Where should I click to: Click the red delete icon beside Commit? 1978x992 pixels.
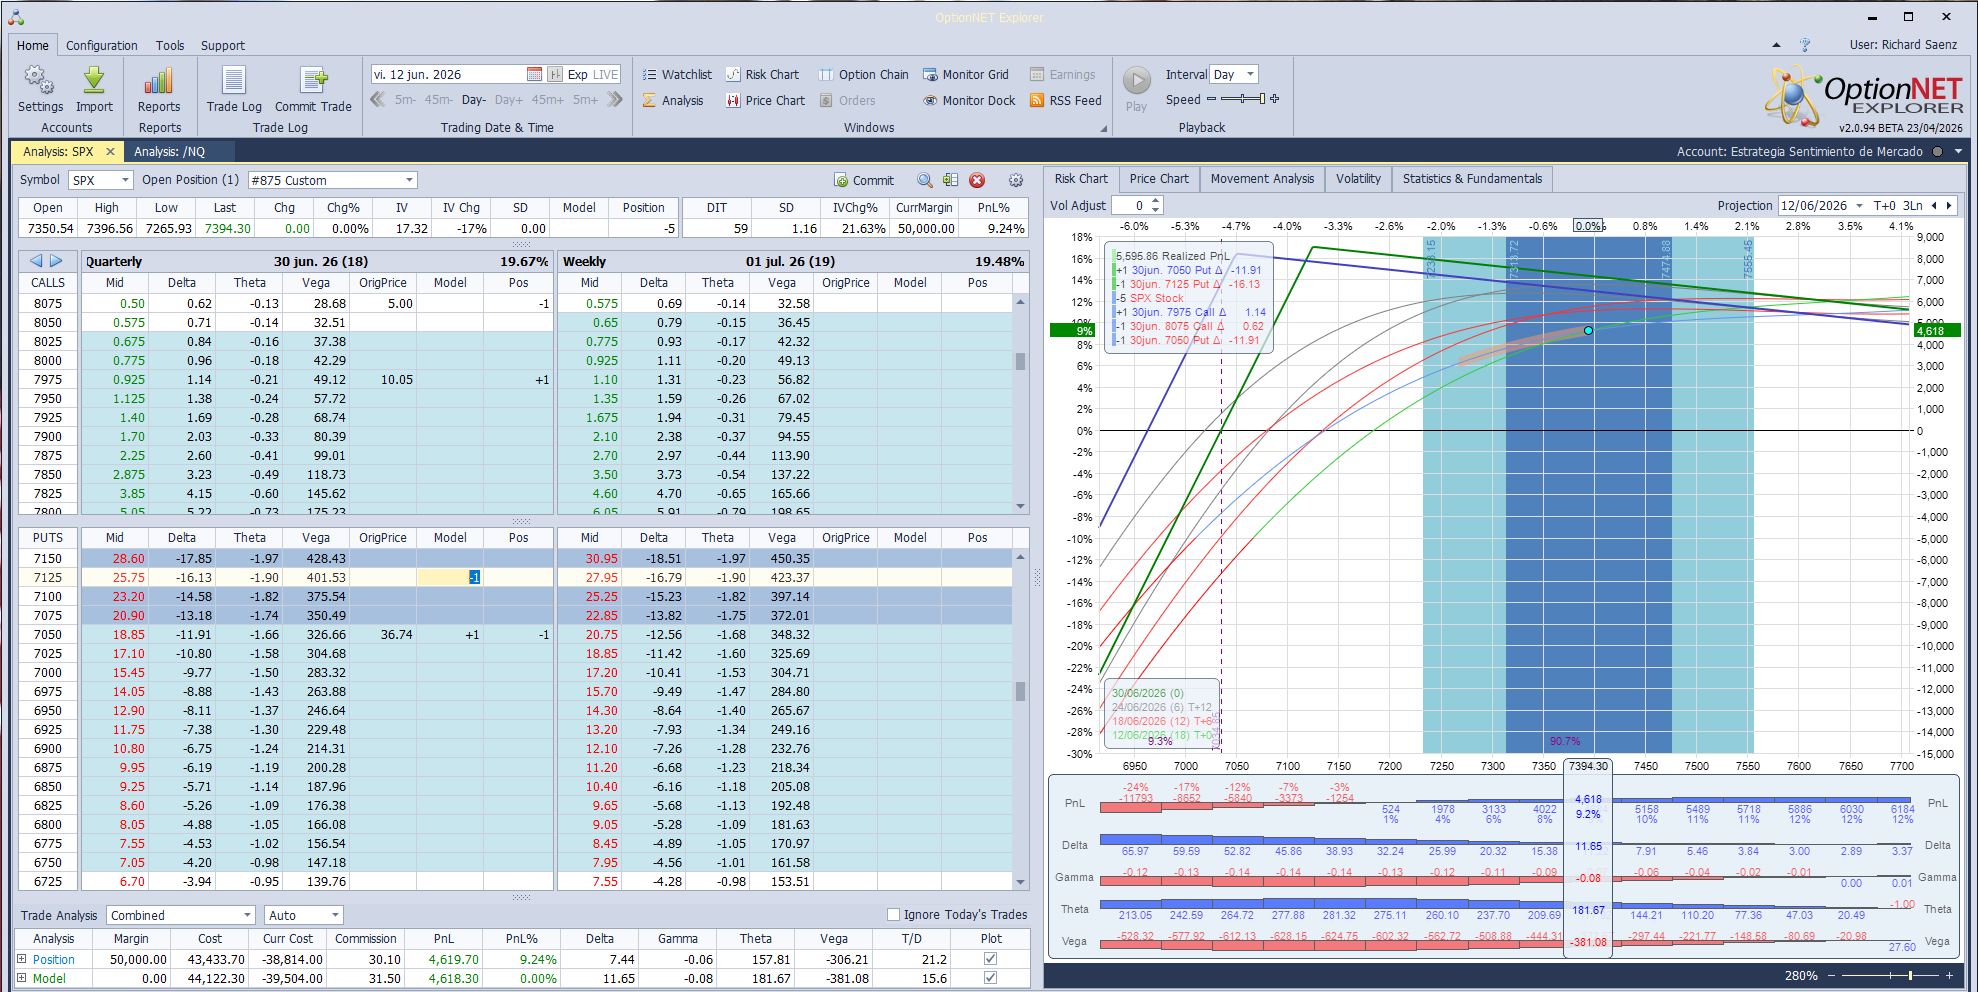(x=977, y=180)
